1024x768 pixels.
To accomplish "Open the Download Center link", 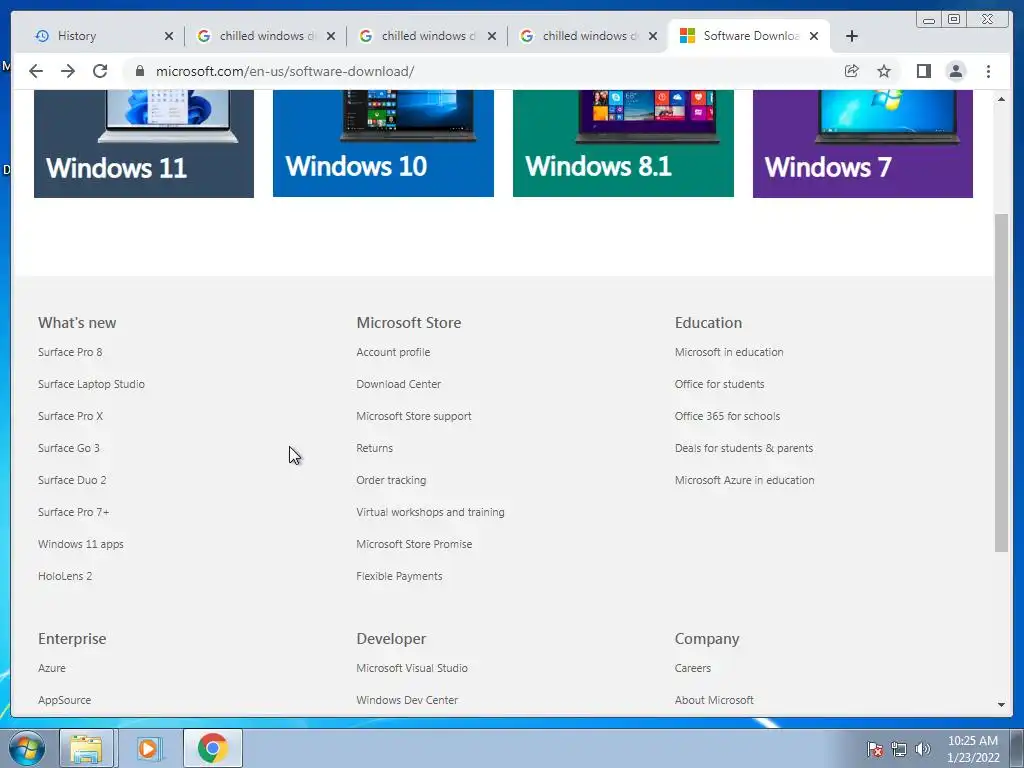I will point(398,384).
